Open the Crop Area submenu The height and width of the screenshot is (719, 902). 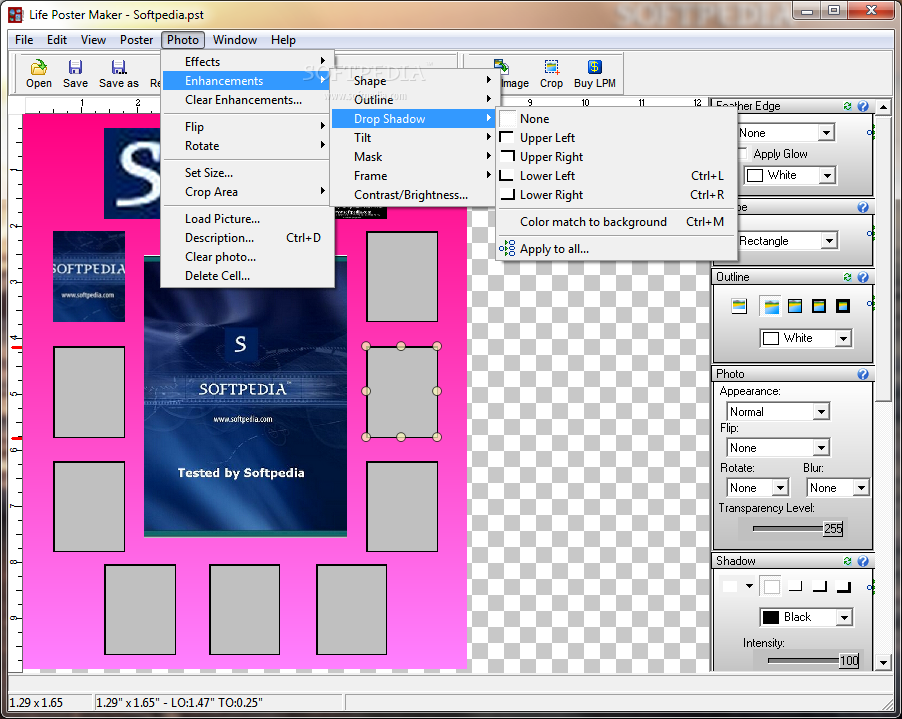[247, 192]
